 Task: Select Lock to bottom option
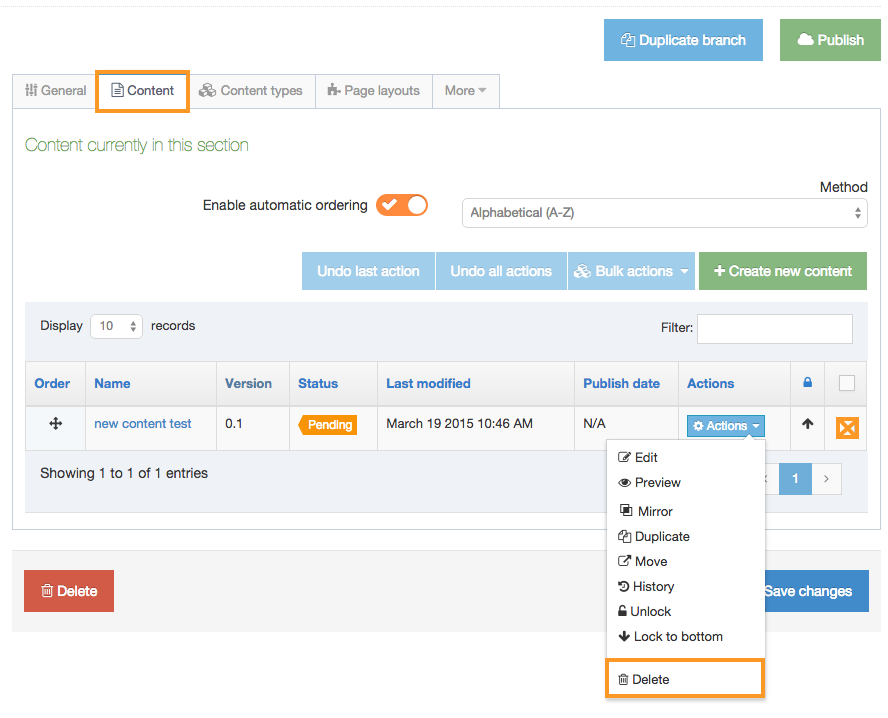point(677,636)
